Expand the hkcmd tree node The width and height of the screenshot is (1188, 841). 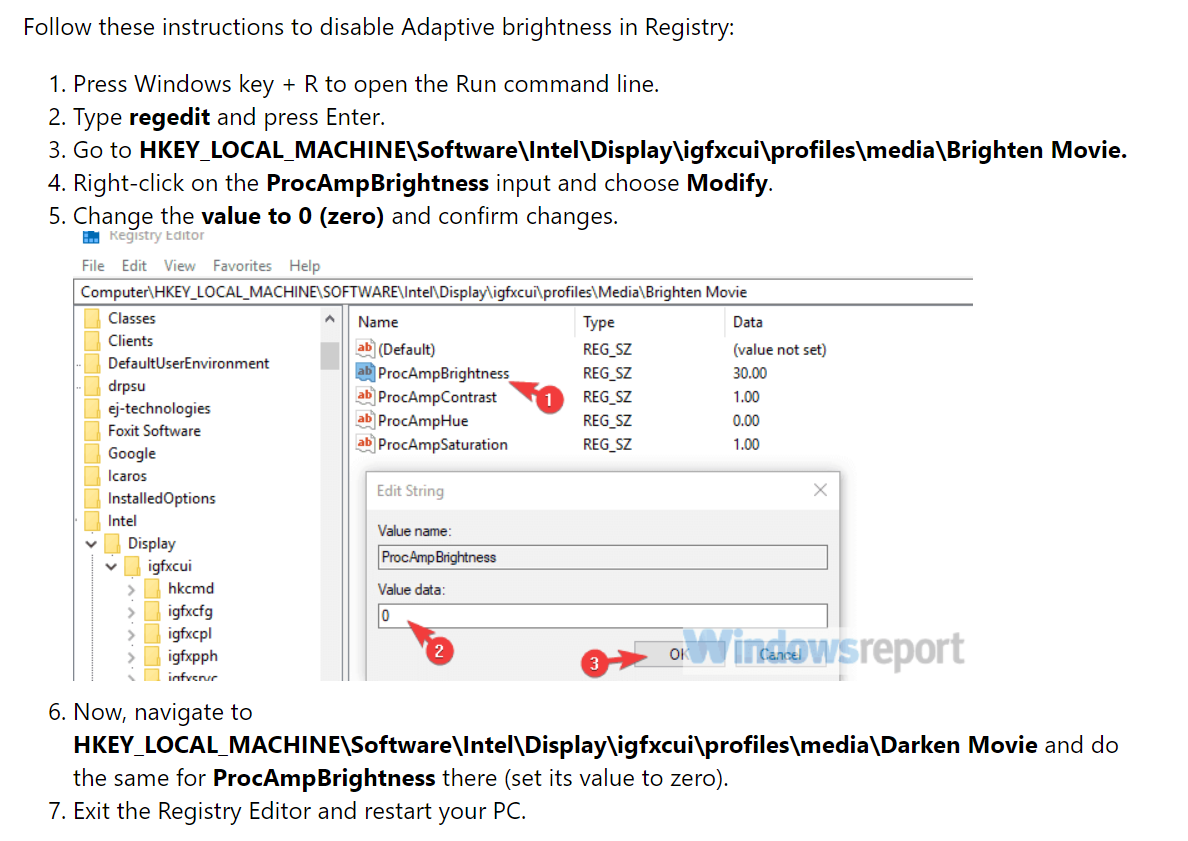131,589
